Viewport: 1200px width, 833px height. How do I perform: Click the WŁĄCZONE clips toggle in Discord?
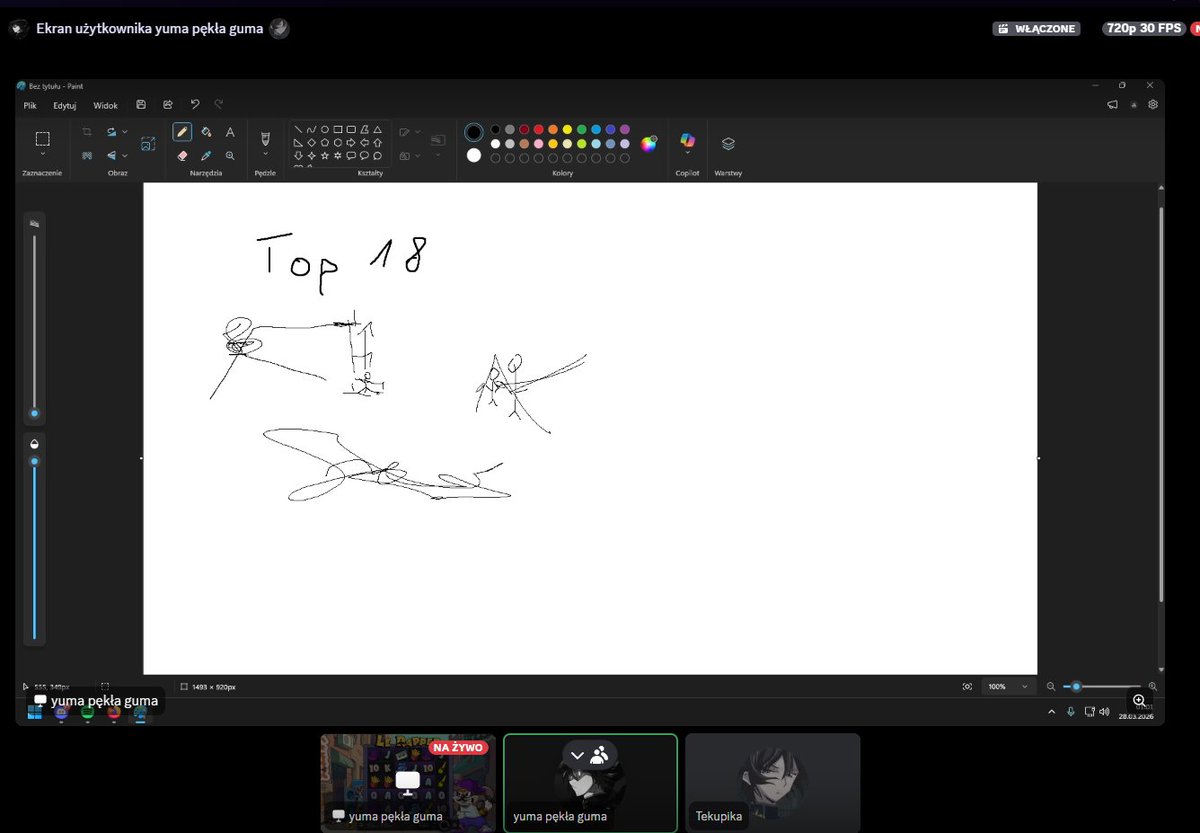tap(1036, 29)
